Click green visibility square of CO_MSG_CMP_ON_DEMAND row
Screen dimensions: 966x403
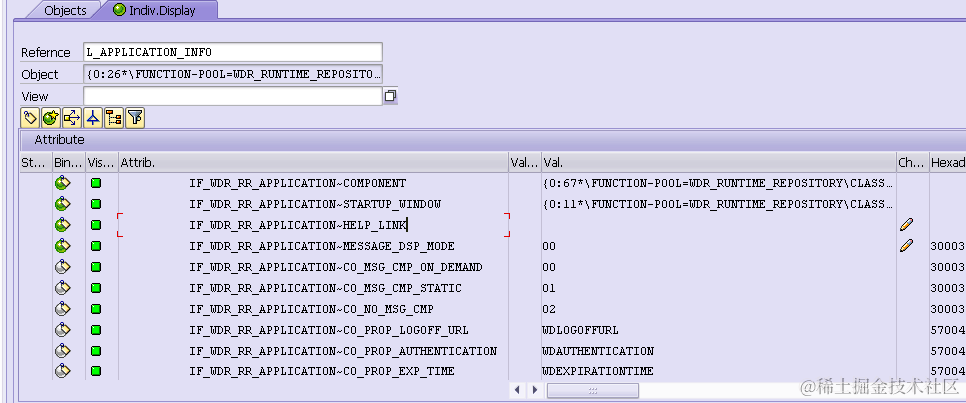[95, 267]
